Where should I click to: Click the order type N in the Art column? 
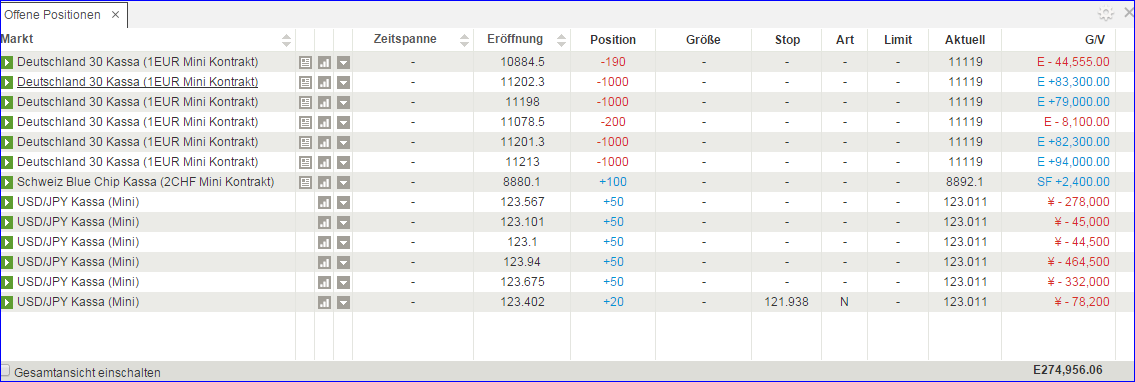pos(844,302)
